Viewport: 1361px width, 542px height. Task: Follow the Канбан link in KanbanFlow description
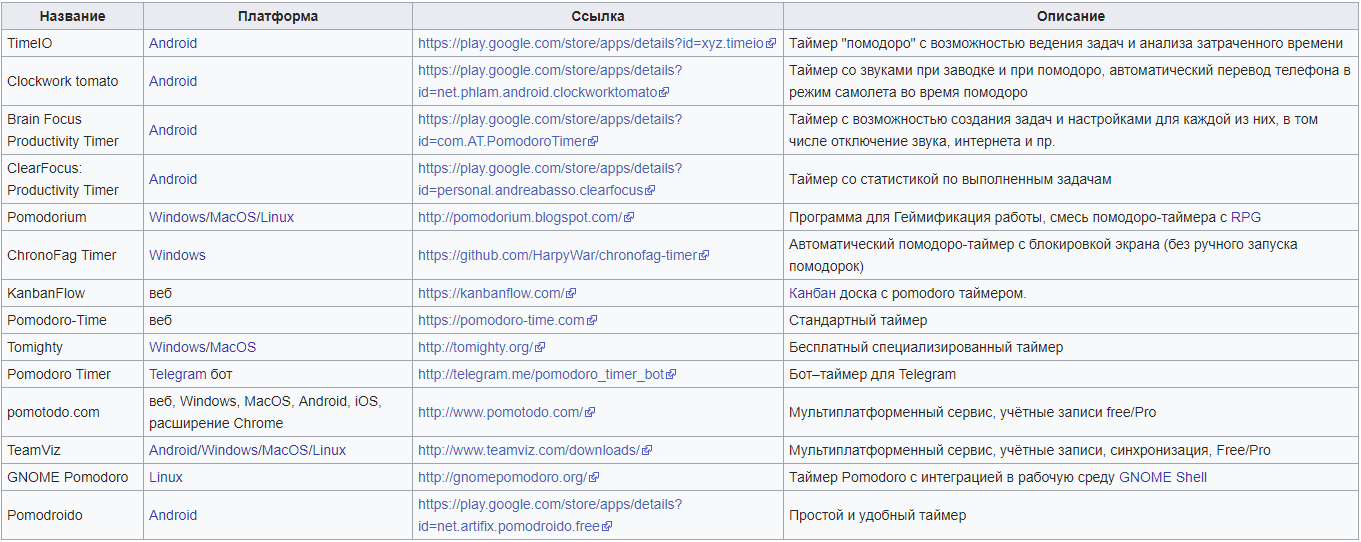[x=812, y=294]
